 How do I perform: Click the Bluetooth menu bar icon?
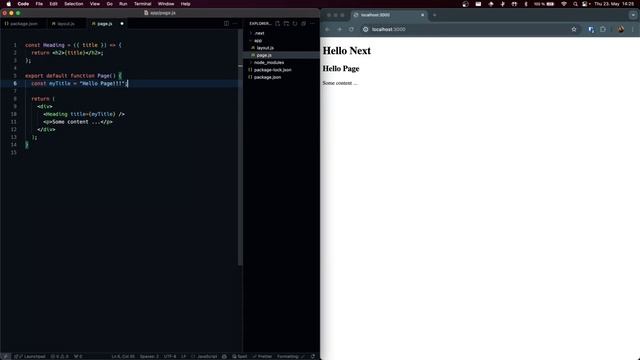[x=526, y=4]
